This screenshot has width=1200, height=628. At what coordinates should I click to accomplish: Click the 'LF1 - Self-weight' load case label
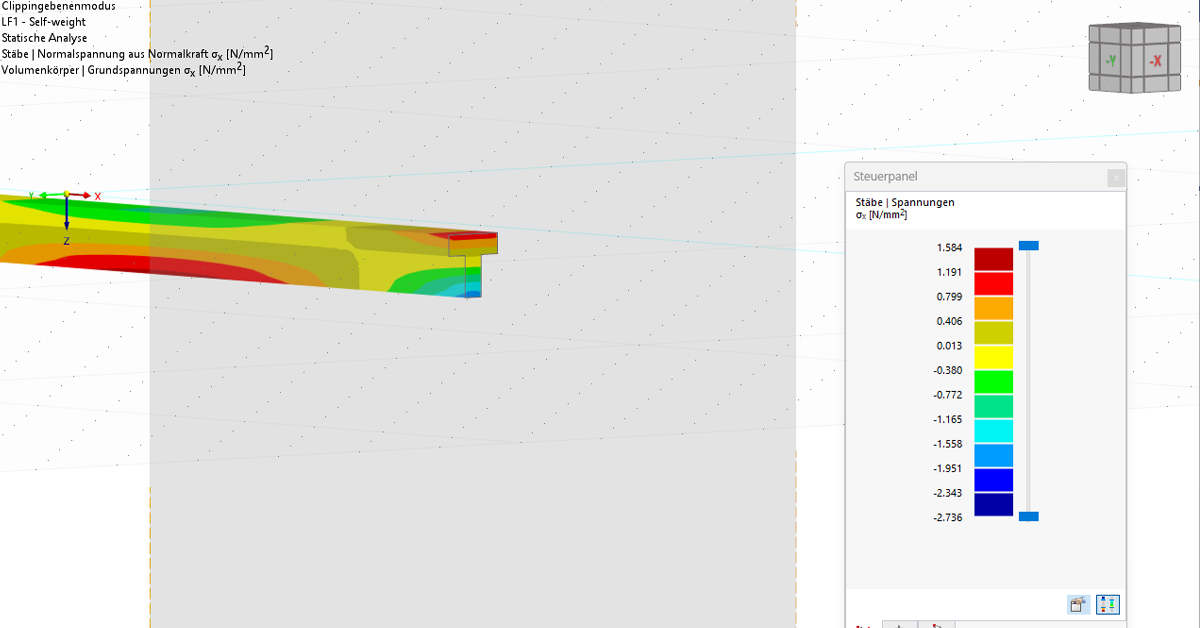(44, 22)
